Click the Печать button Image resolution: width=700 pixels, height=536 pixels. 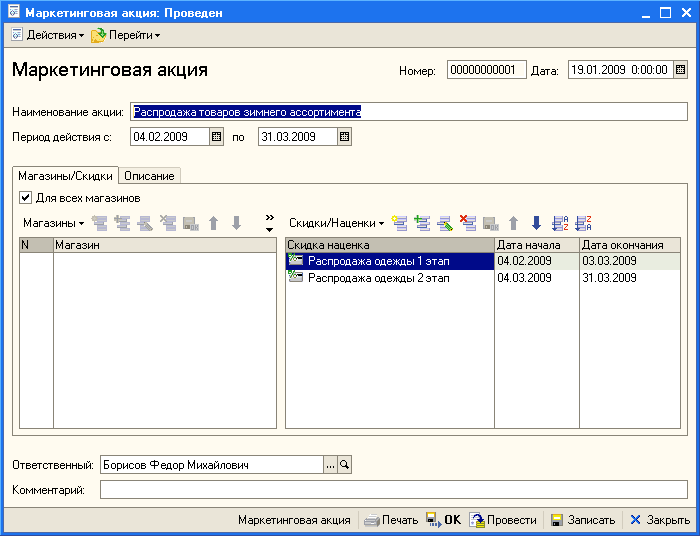391,520
